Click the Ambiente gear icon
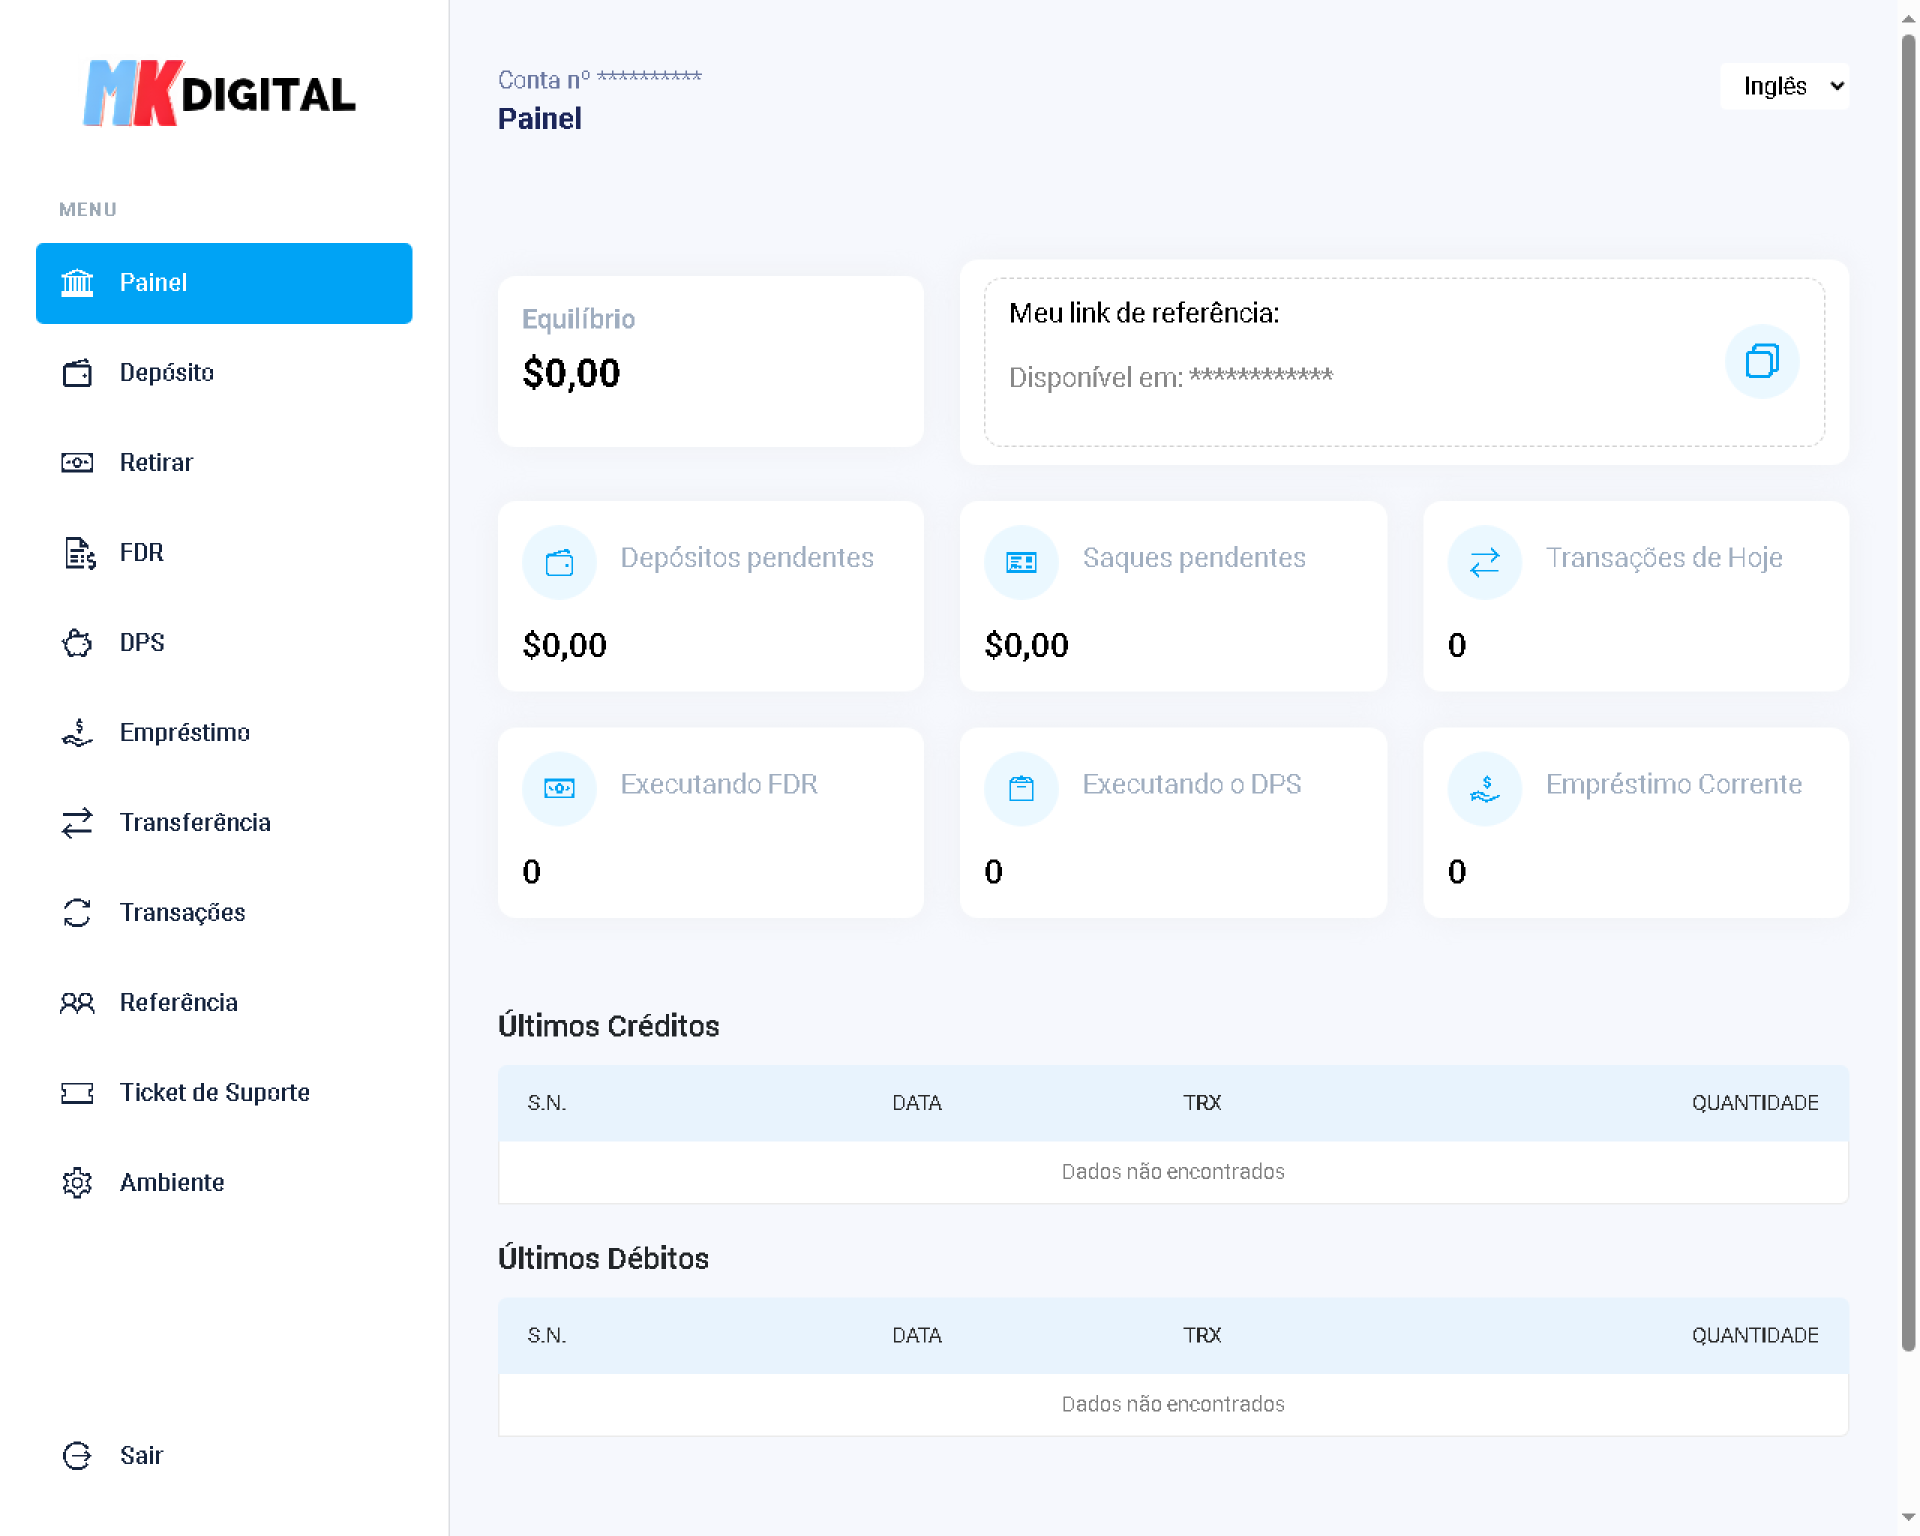 [77, 1183]
